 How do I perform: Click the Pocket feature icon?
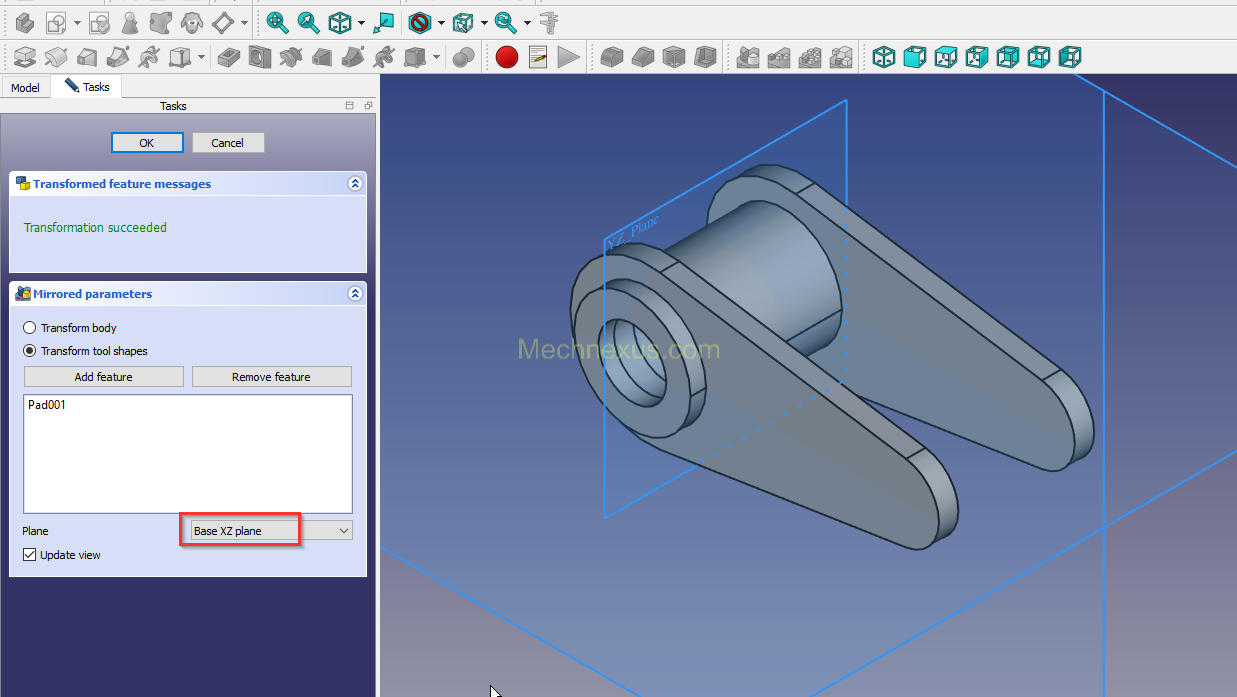tap(228, 57)
